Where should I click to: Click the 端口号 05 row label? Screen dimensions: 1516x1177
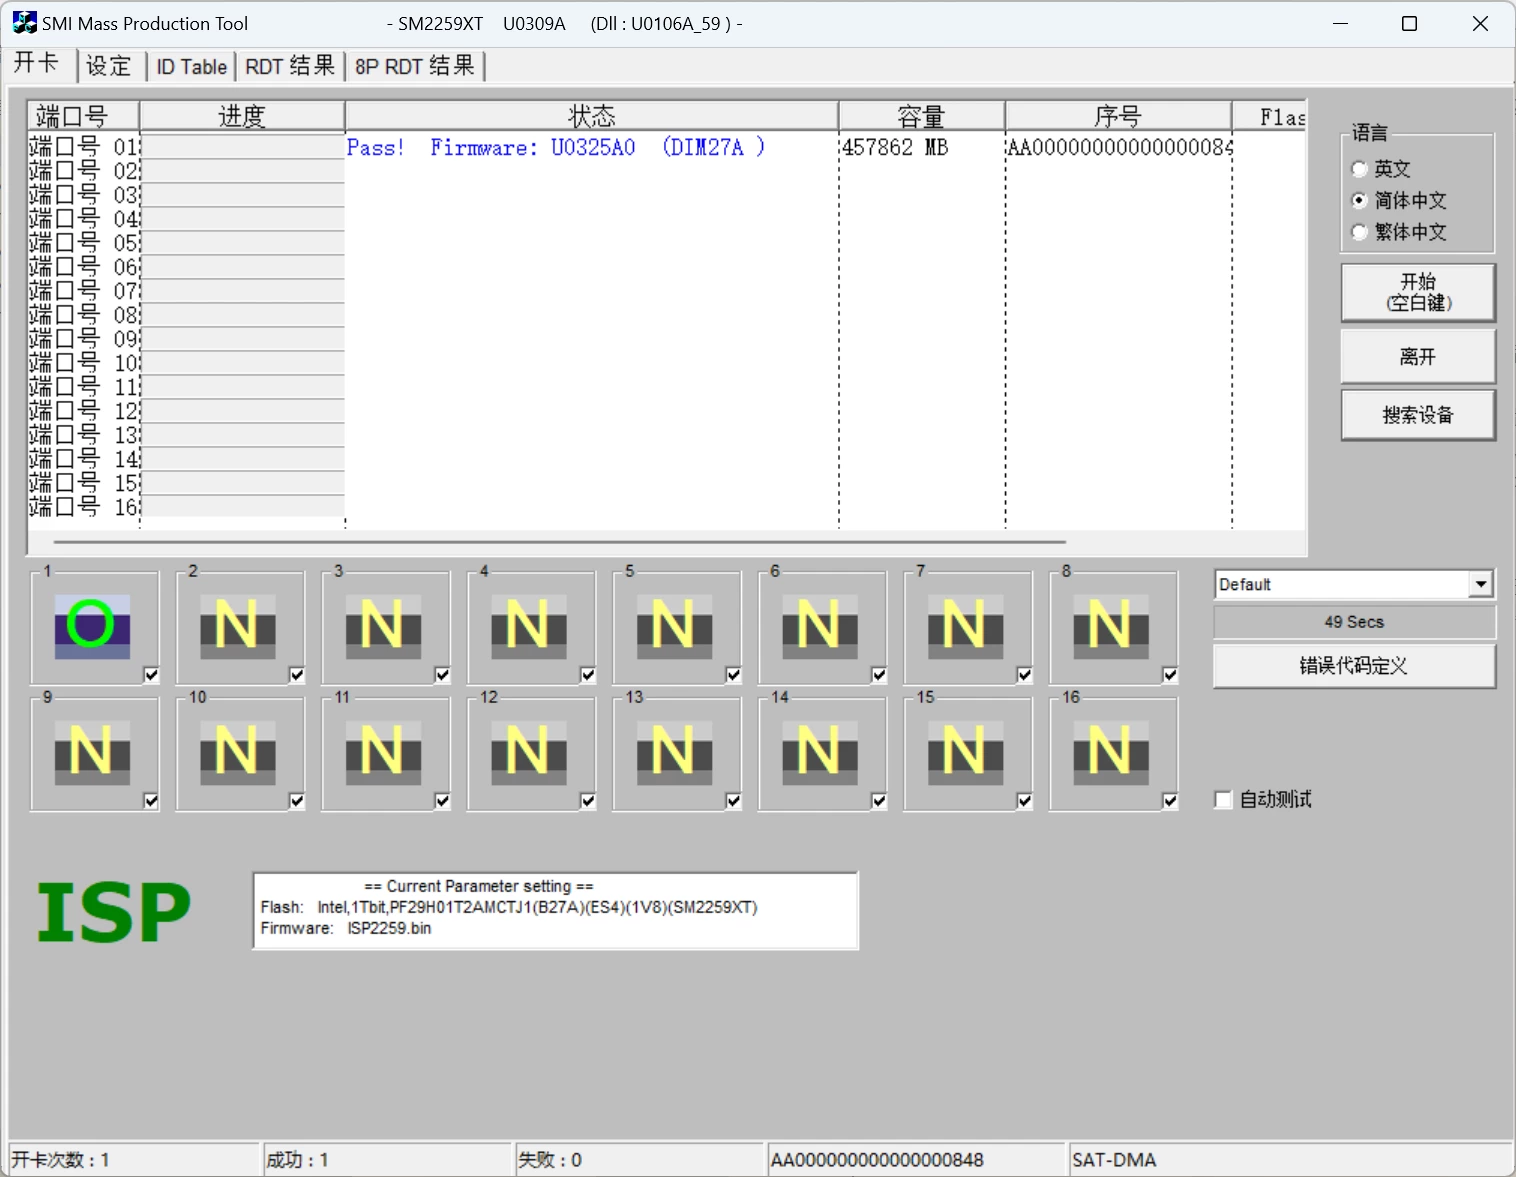[x=84, y=243]
